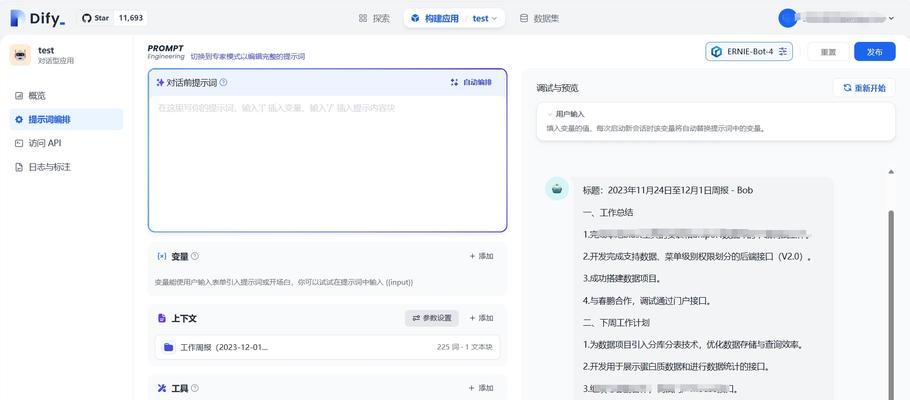Click the 工具 wrench icon

(162, 388)
